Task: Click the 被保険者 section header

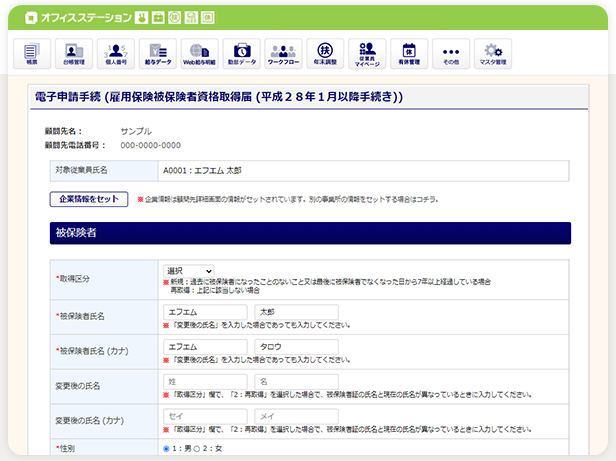Action: (x=310, y=233)
